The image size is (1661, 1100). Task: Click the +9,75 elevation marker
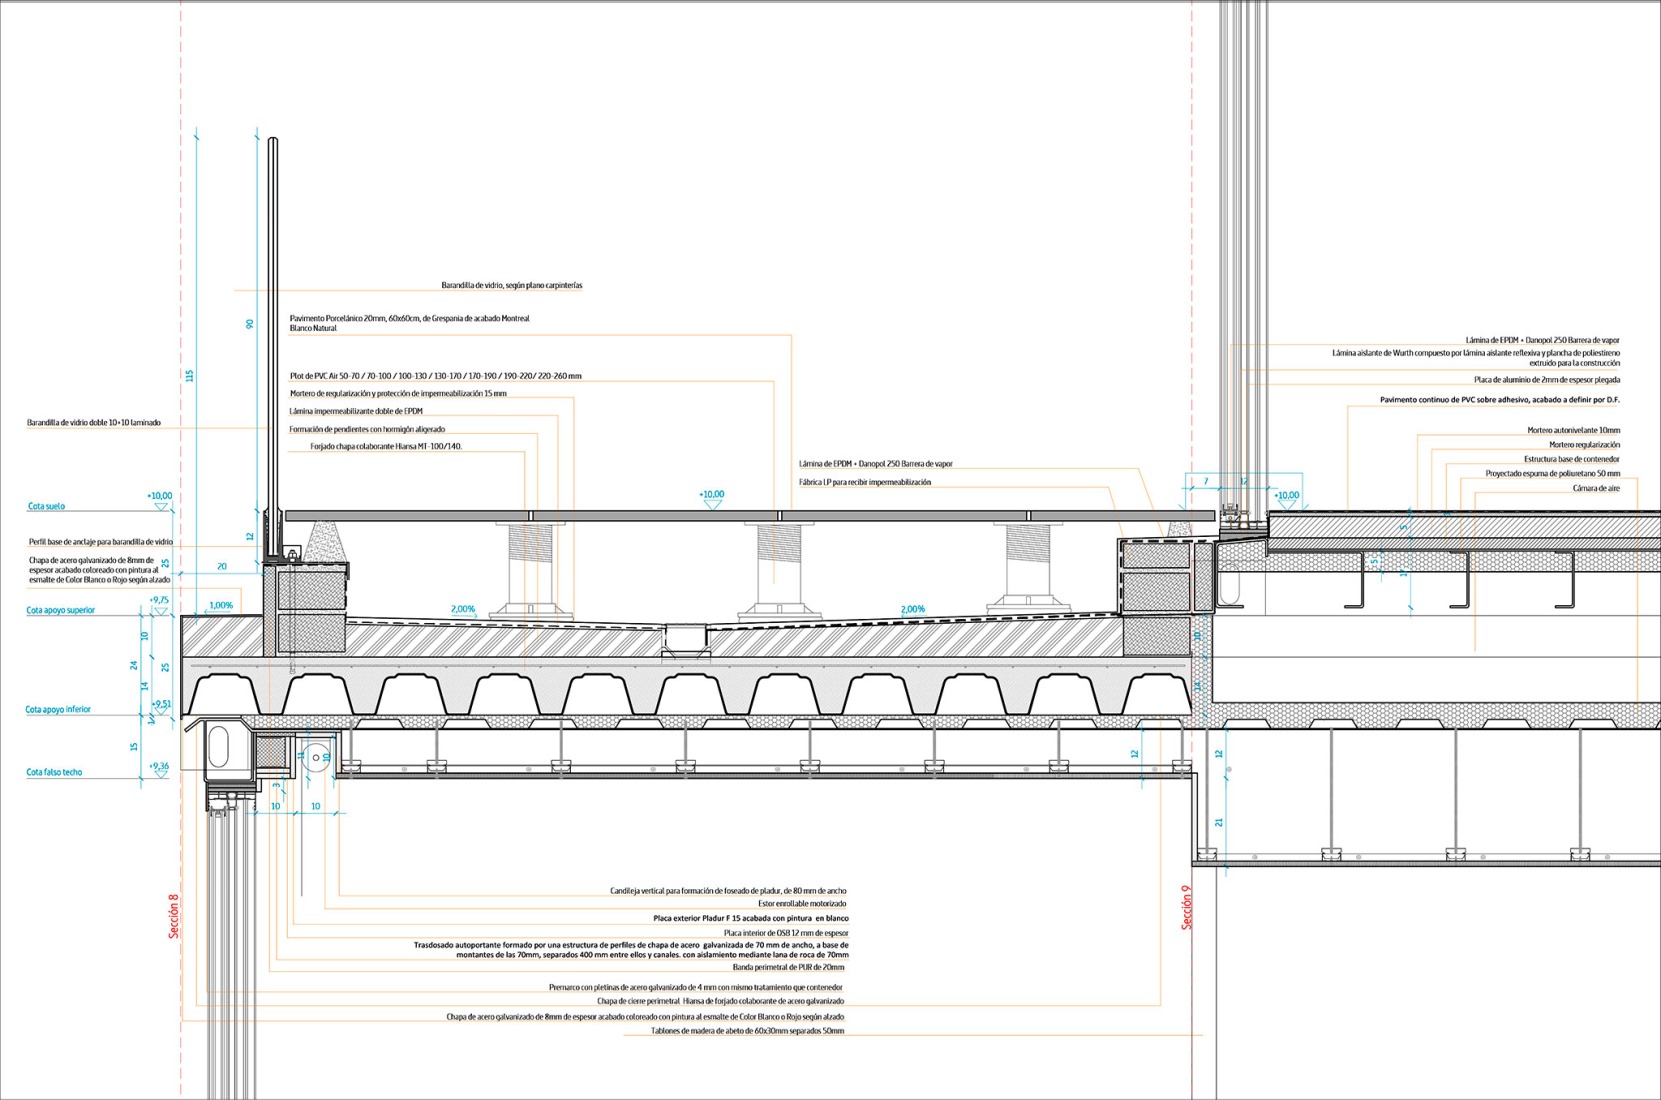(159, 600)
